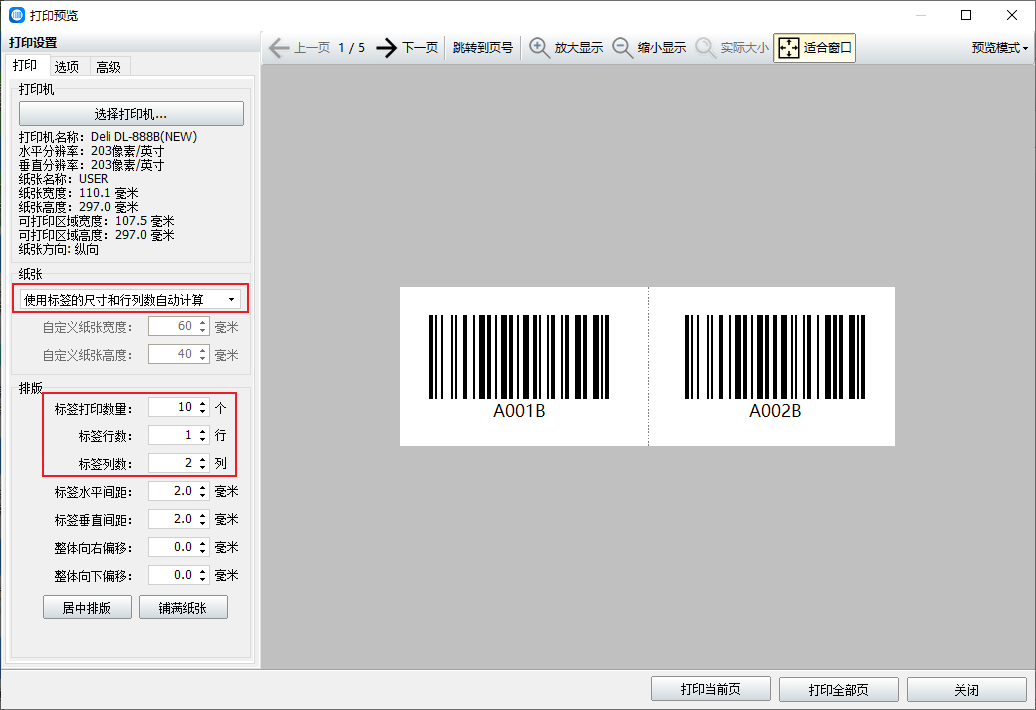Viewport: 1036px width, 710px height.
Task: Click the zoom out magnifier icon
Action: click(622, 48)
